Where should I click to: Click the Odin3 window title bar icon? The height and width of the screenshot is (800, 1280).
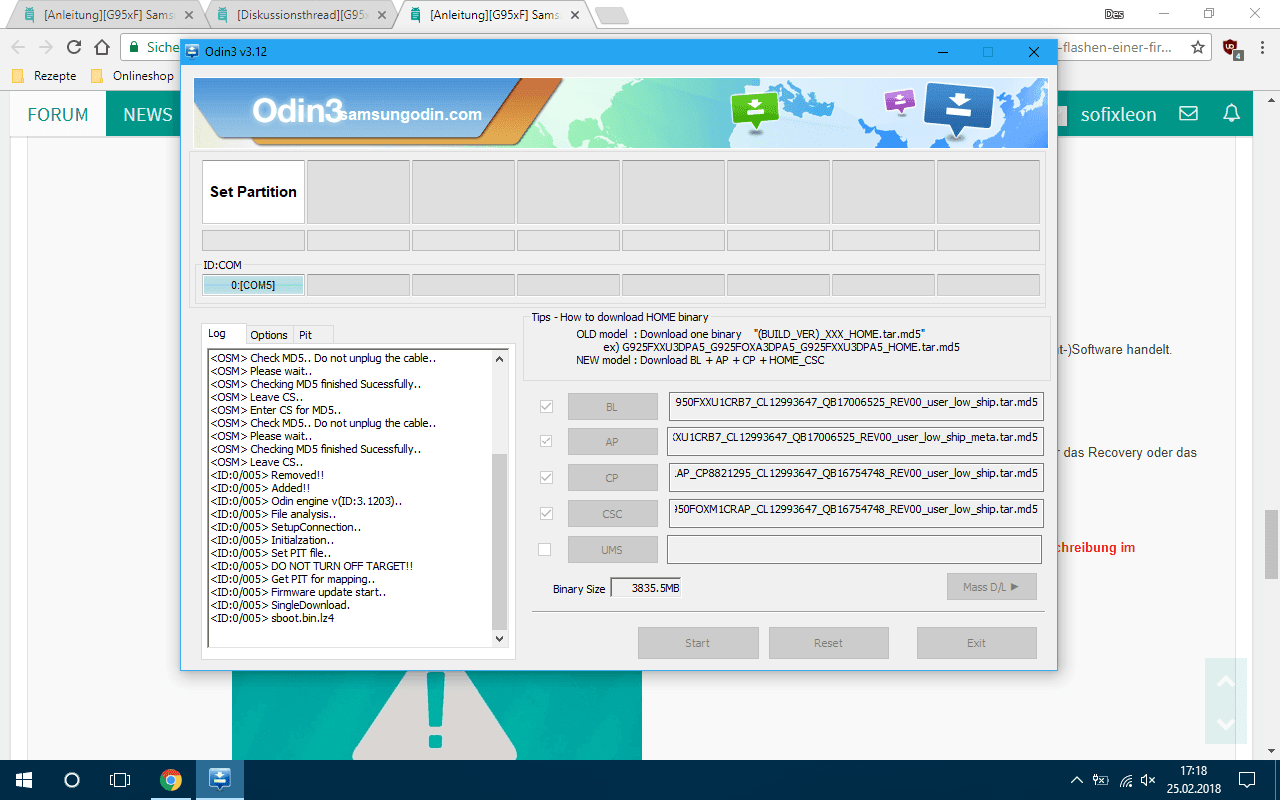[193, 51]
